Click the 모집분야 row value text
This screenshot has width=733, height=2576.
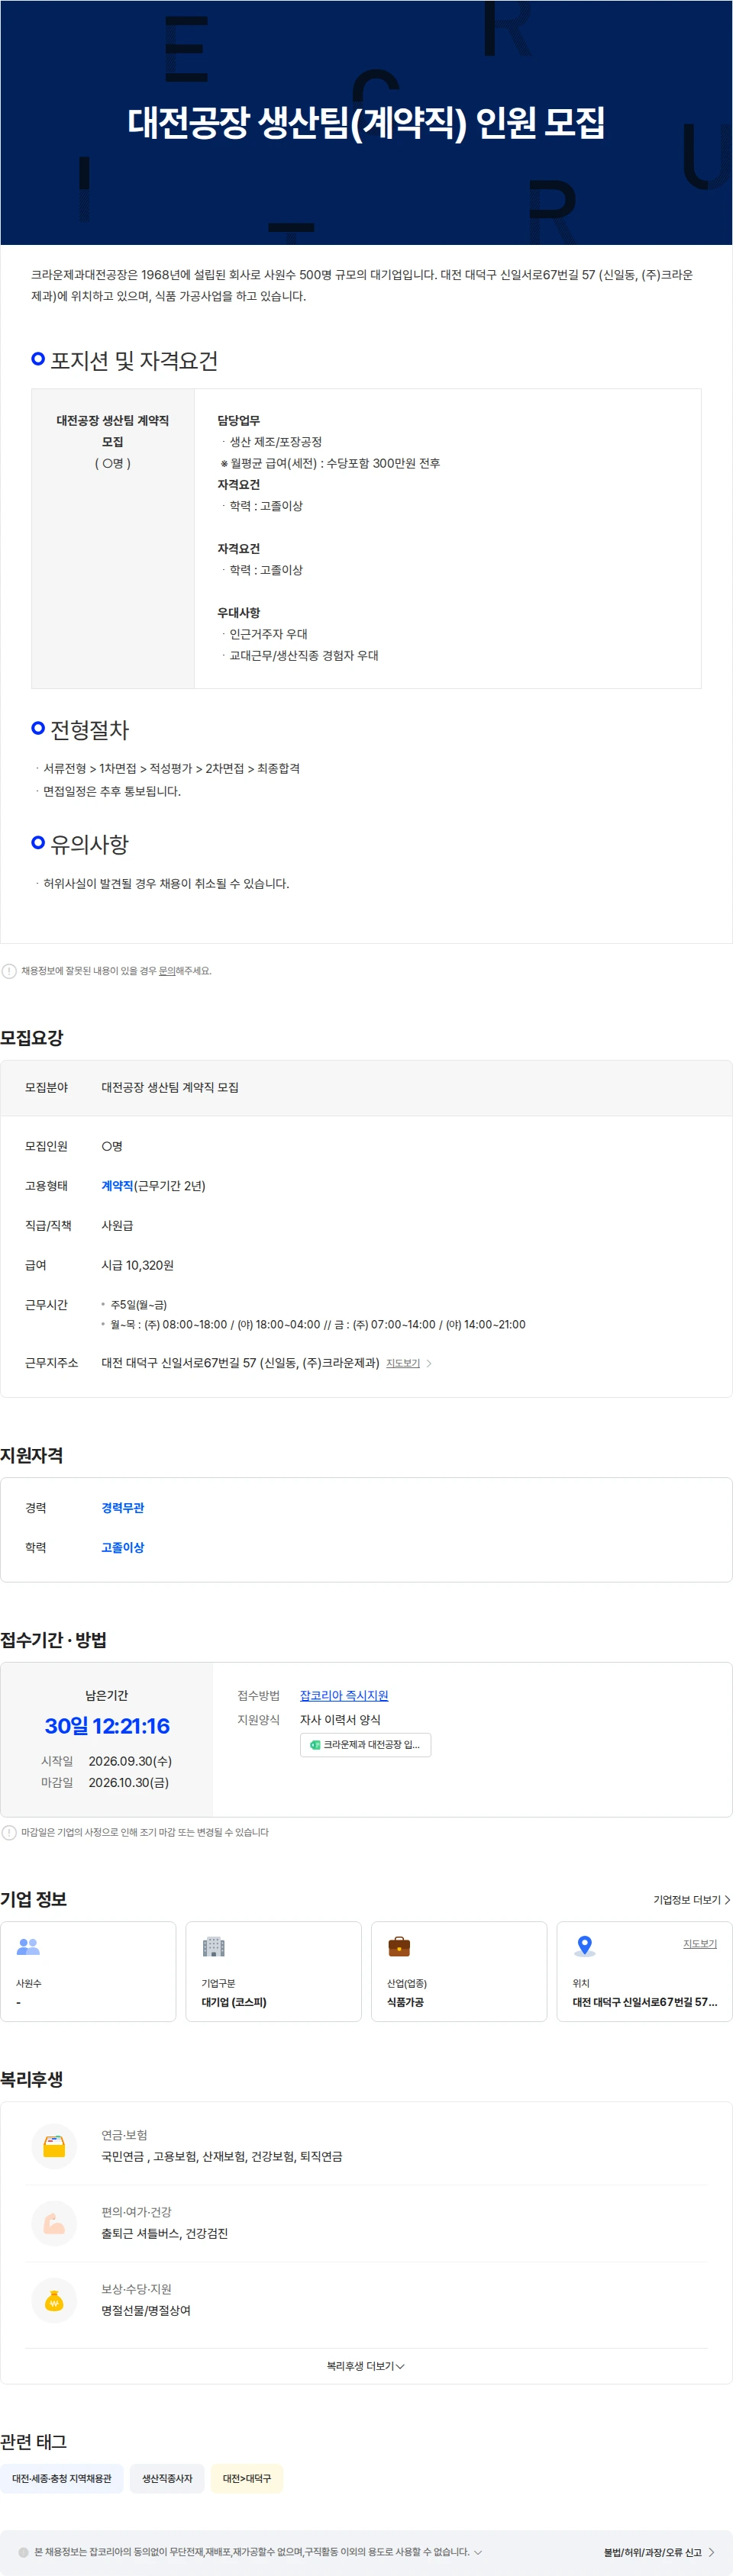click(x=170, y=1087)
